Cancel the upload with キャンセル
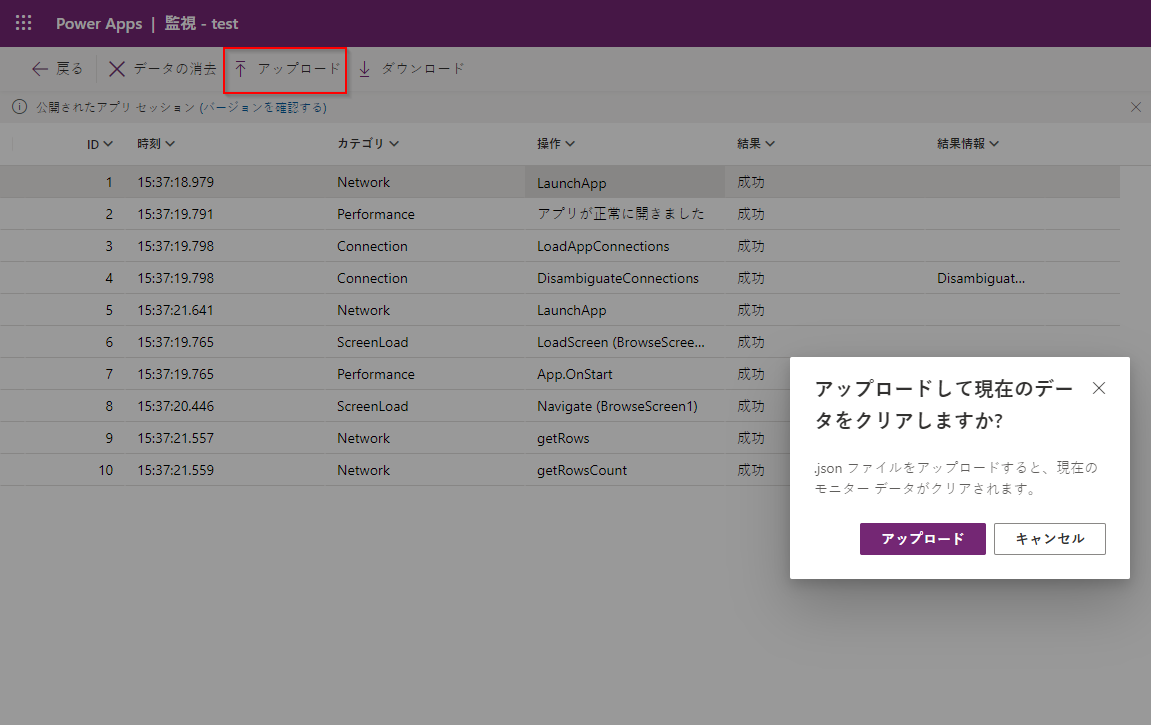 pyautogui.click(x=1049, y=538)
